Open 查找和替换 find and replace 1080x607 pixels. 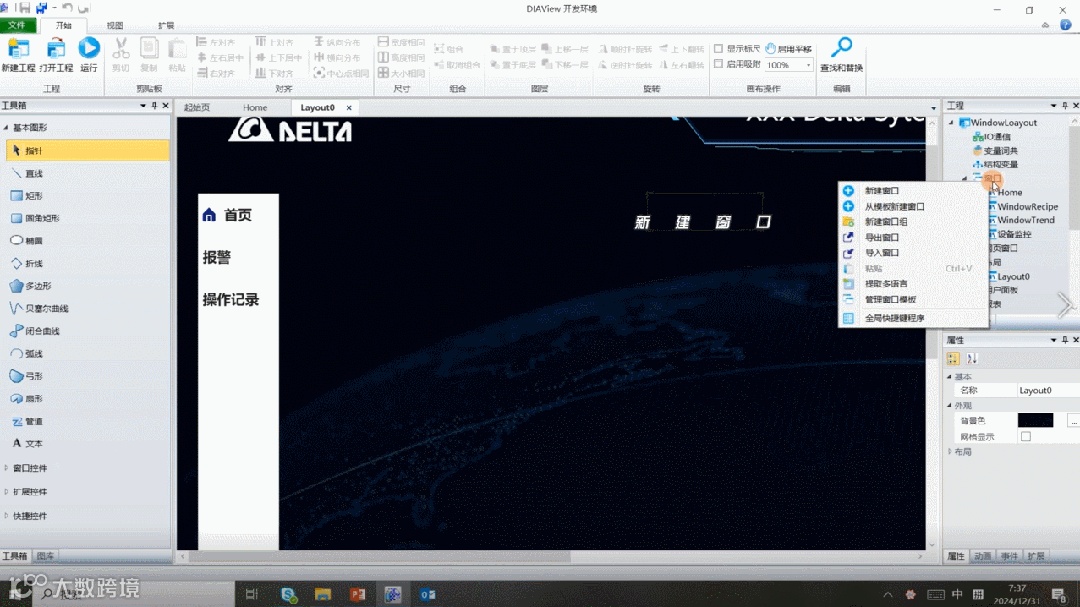coord(841,54)
